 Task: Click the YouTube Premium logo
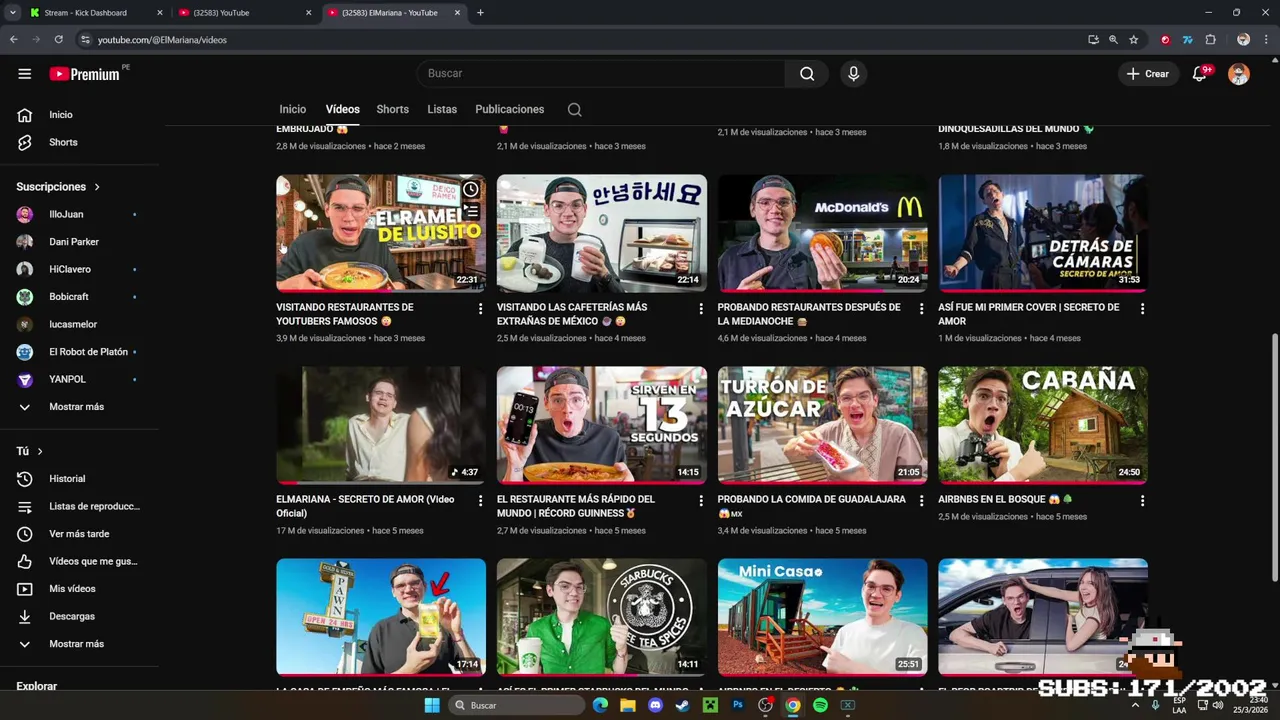pos(85,74)
